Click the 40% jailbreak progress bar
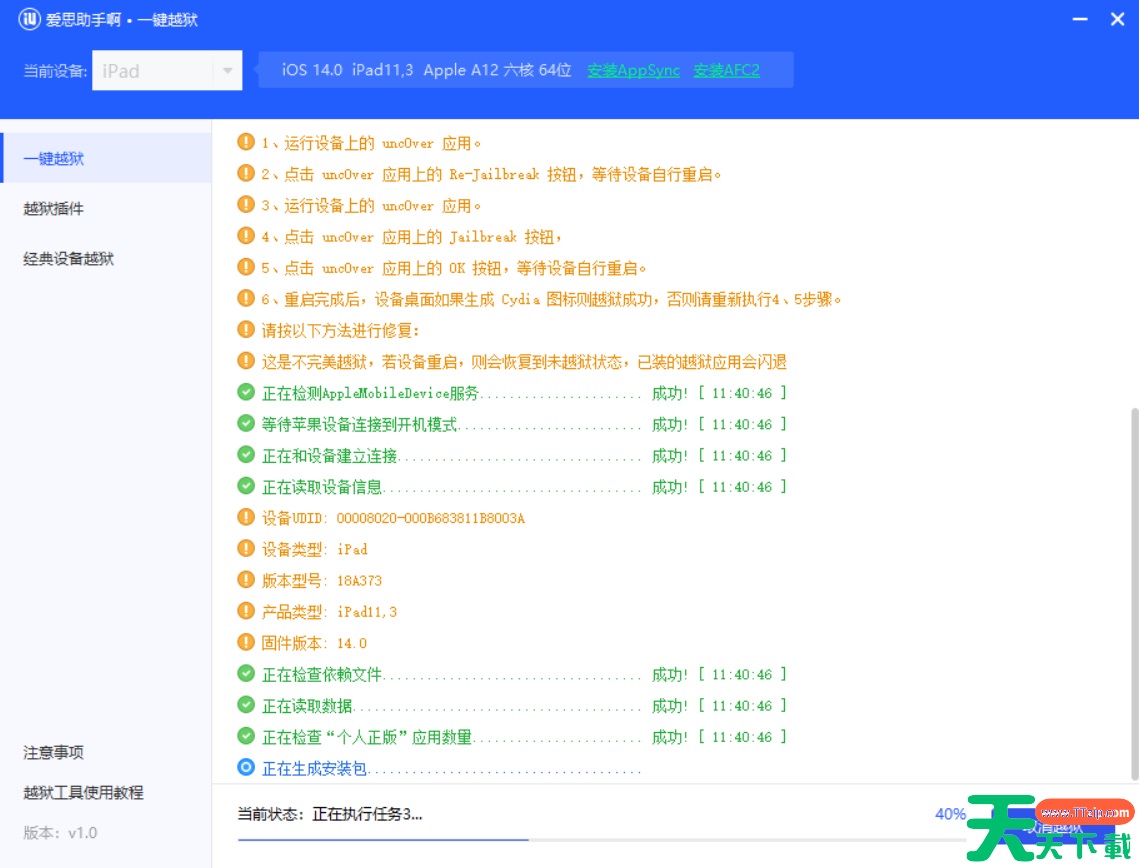Viewport: 1139px width, 868px height. 600,840
